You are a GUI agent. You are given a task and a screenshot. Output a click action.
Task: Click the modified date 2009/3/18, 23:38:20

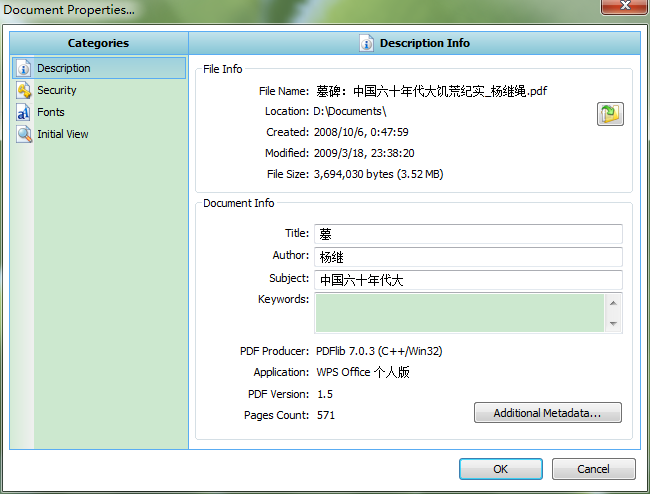click(364, 153)
